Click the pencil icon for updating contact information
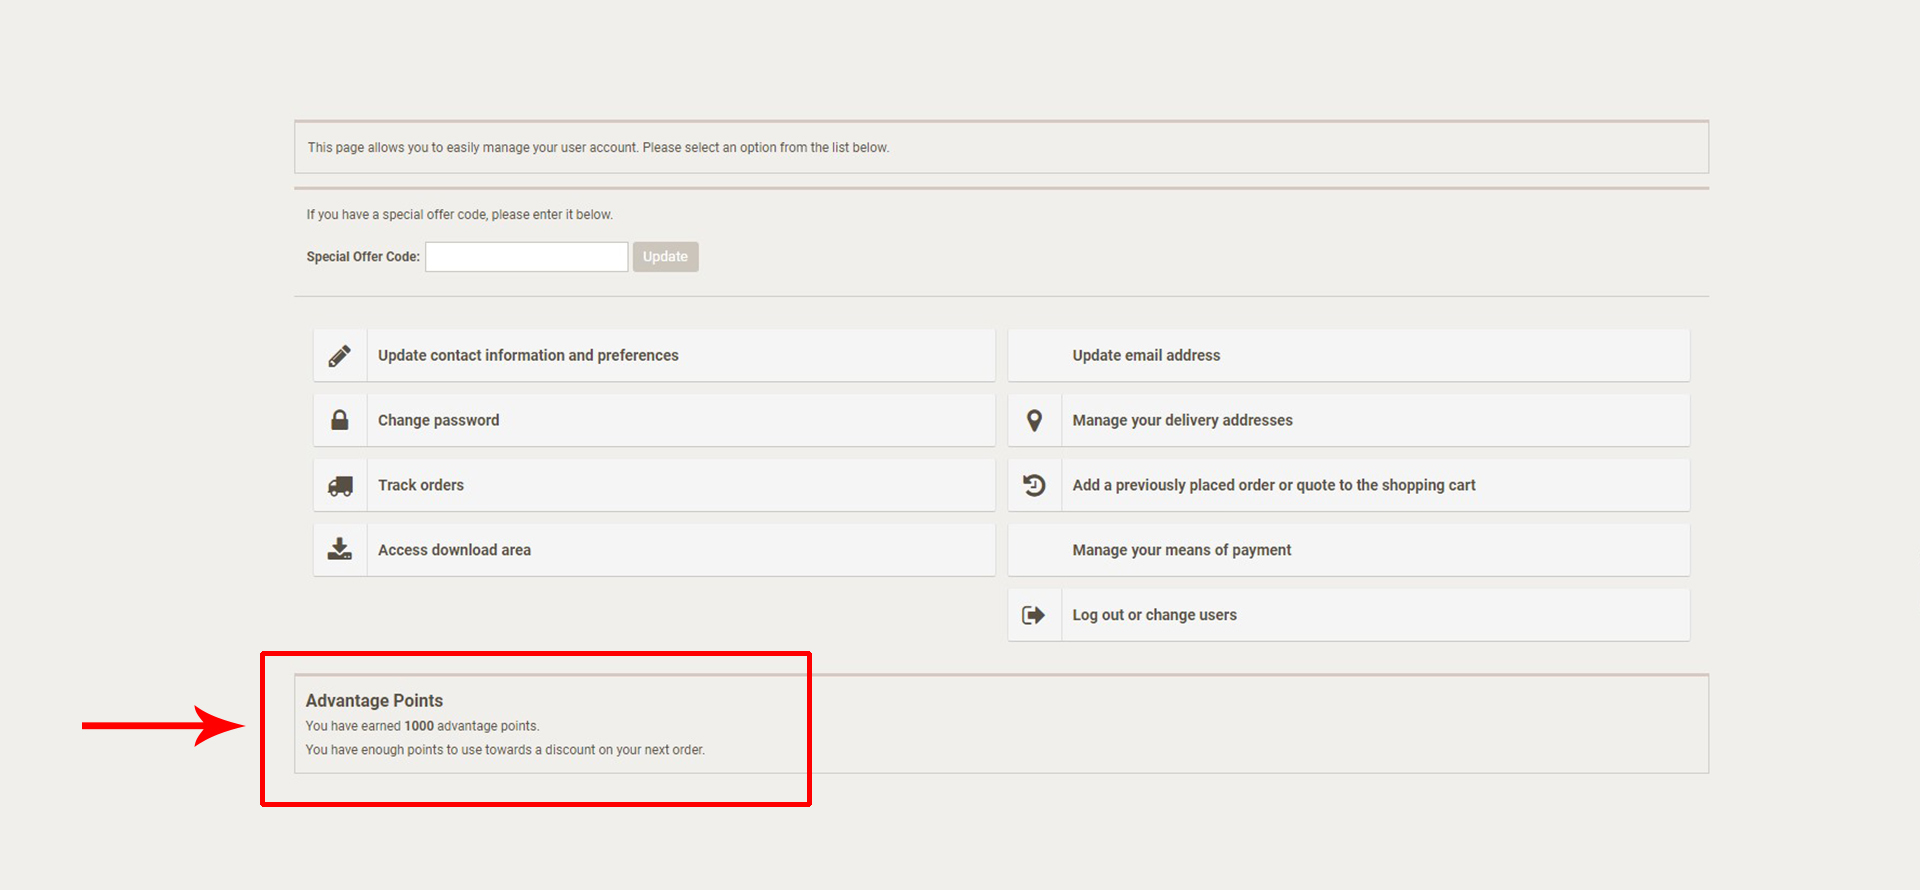Image resolution: width=1920 pixels, height=890 pixels. (x=340, y=356)
